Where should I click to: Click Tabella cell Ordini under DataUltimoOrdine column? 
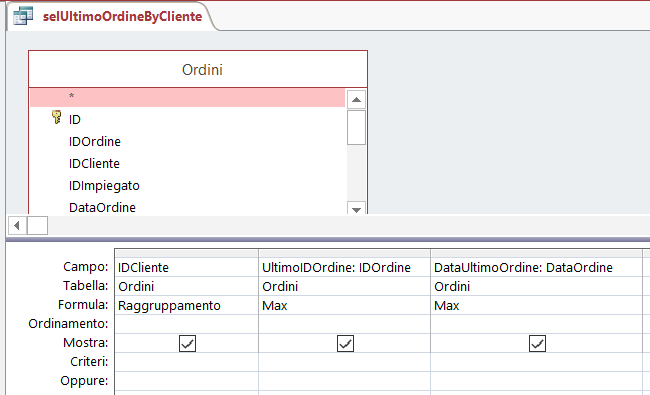[x=536, y=286]
